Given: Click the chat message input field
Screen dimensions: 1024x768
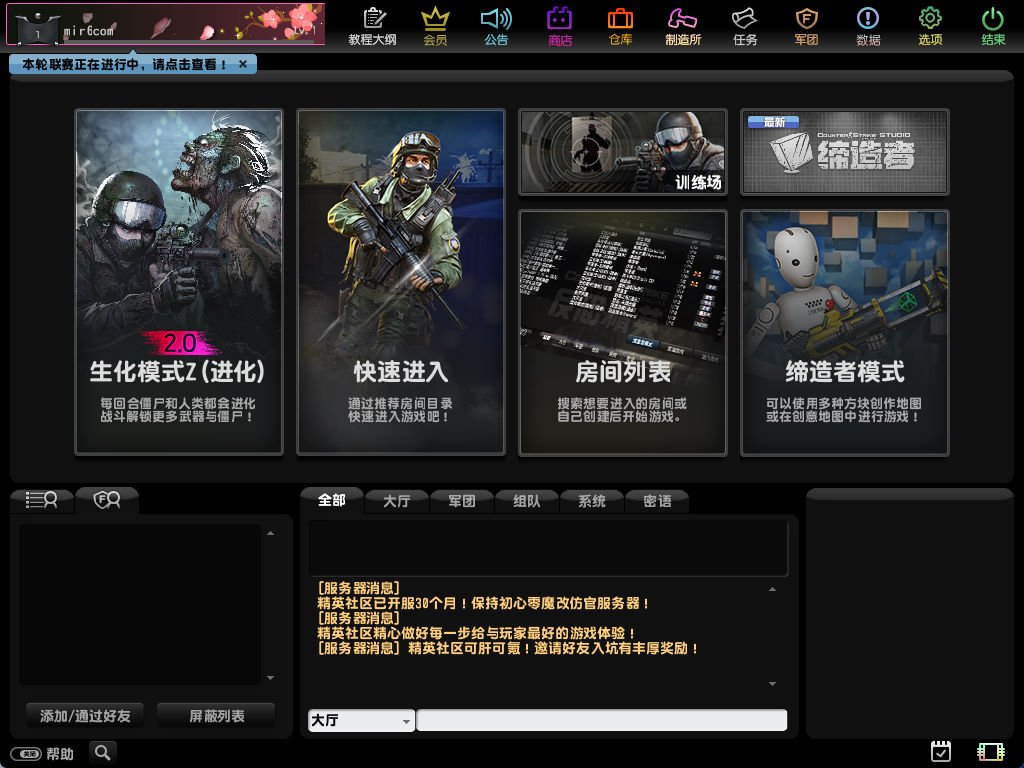Looking at the screenshot, I should (x=601, y=720).
